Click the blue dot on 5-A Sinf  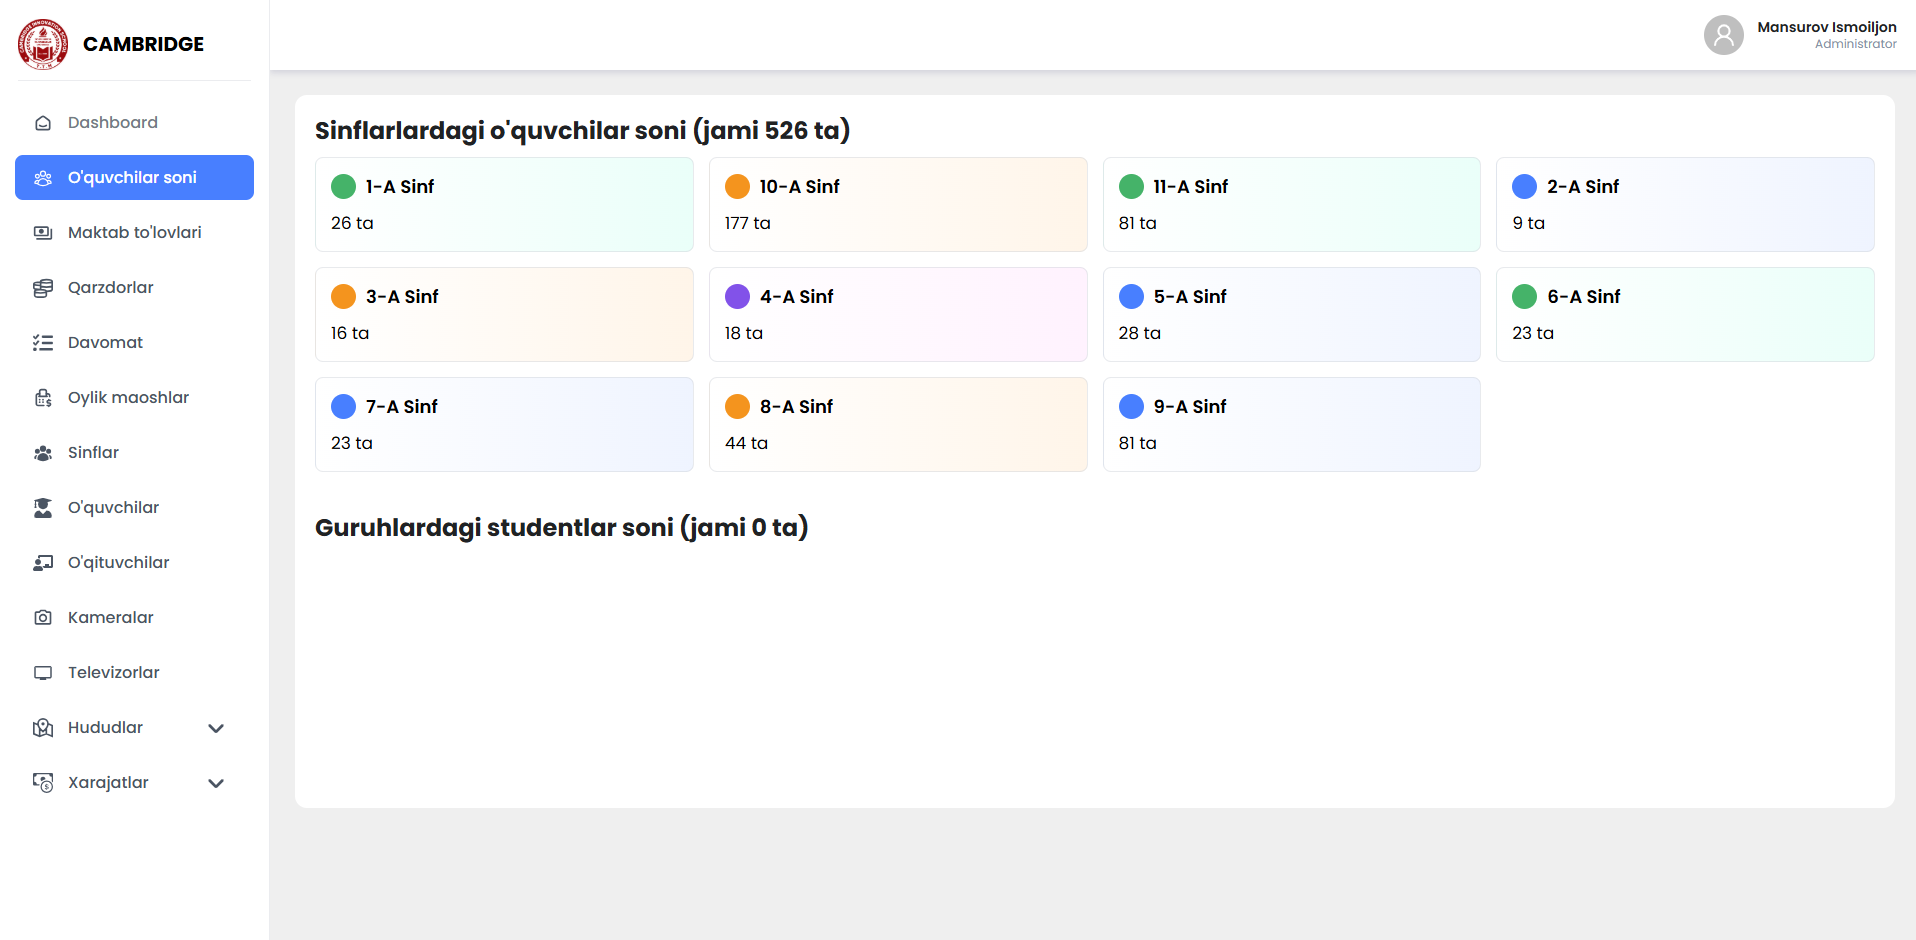[x=1131, y=296]
